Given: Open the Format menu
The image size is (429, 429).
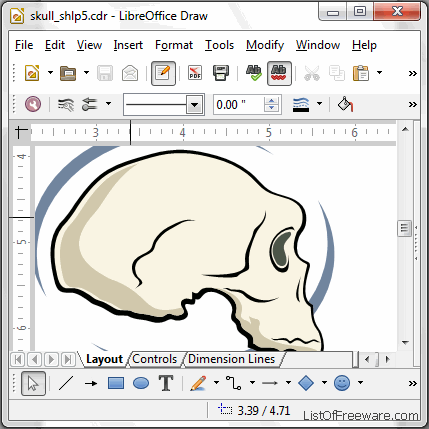Looking at the screenshot, I should click(x=174, y=45).
